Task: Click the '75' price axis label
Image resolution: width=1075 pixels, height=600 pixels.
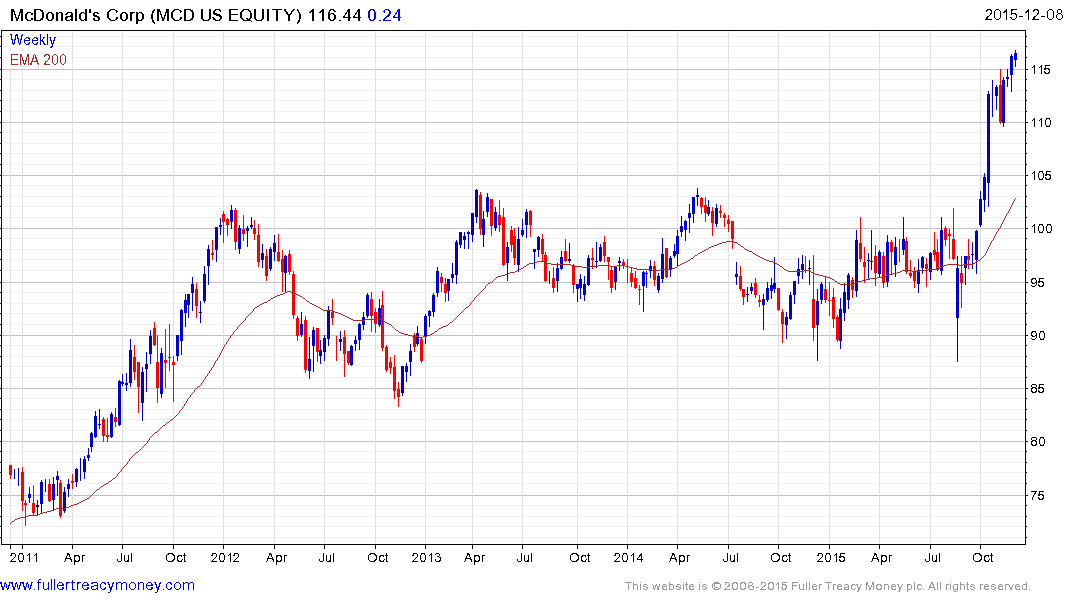Action: (x=1038, y=495)
